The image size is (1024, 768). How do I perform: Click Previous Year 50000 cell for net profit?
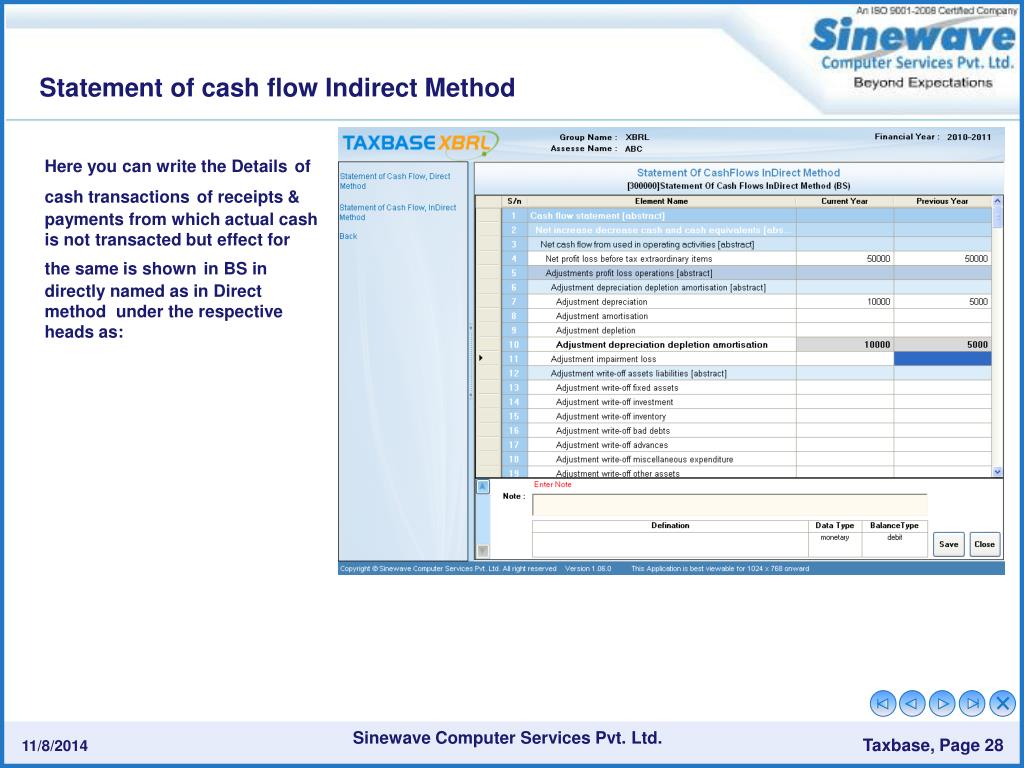pos(942,259)
